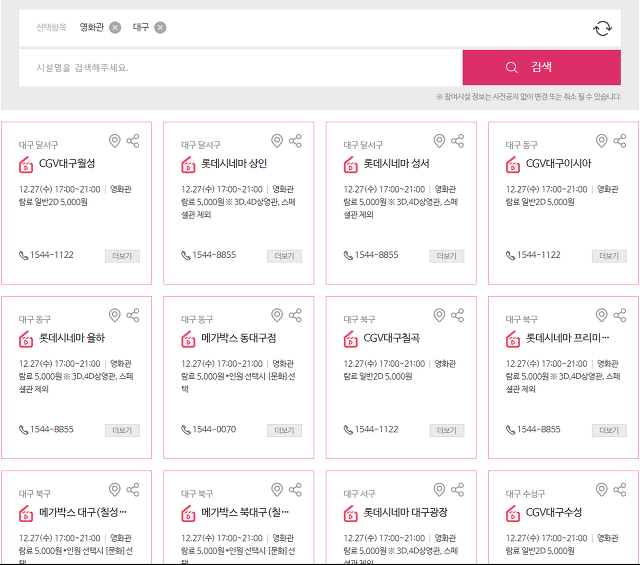Viewport: 640px width, 565px height.
Task: Open the CGV대구수성 title
Action: (554, 512)
